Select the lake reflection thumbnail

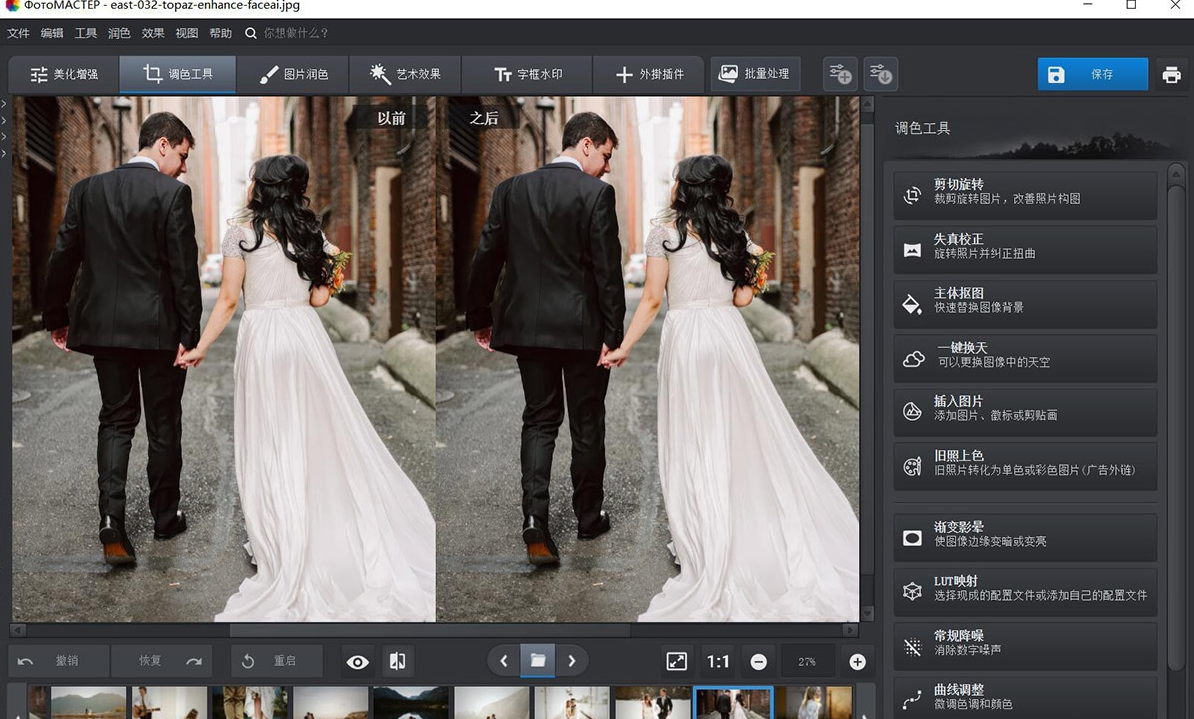pyautogui.click(x=410, y=702)
